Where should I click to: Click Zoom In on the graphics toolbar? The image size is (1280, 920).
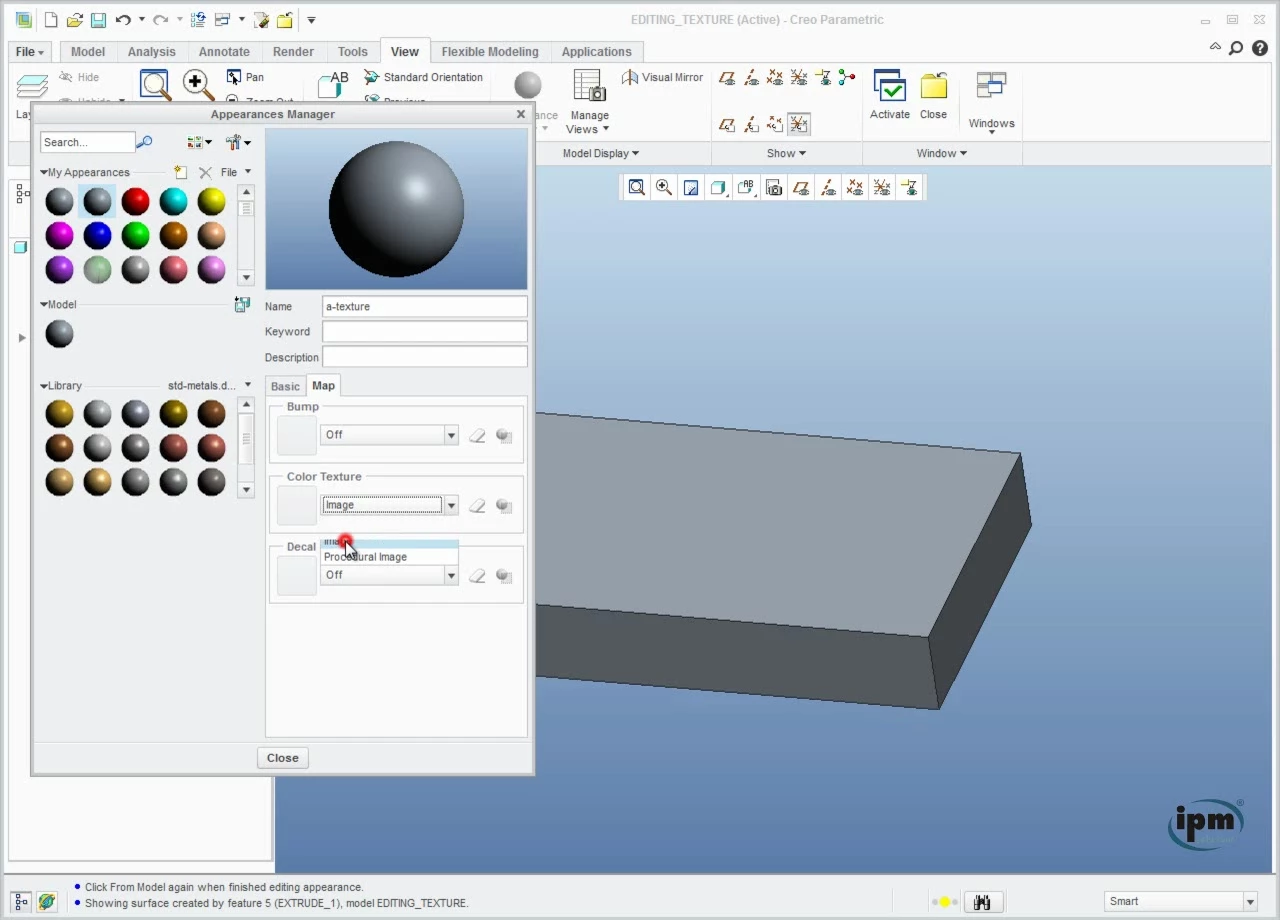[663, 187]
